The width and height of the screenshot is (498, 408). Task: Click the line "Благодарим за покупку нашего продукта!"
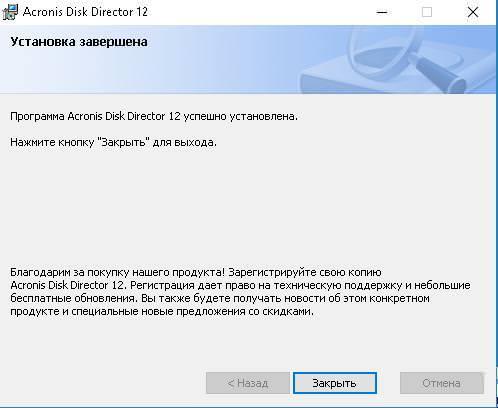pos(118,272)
